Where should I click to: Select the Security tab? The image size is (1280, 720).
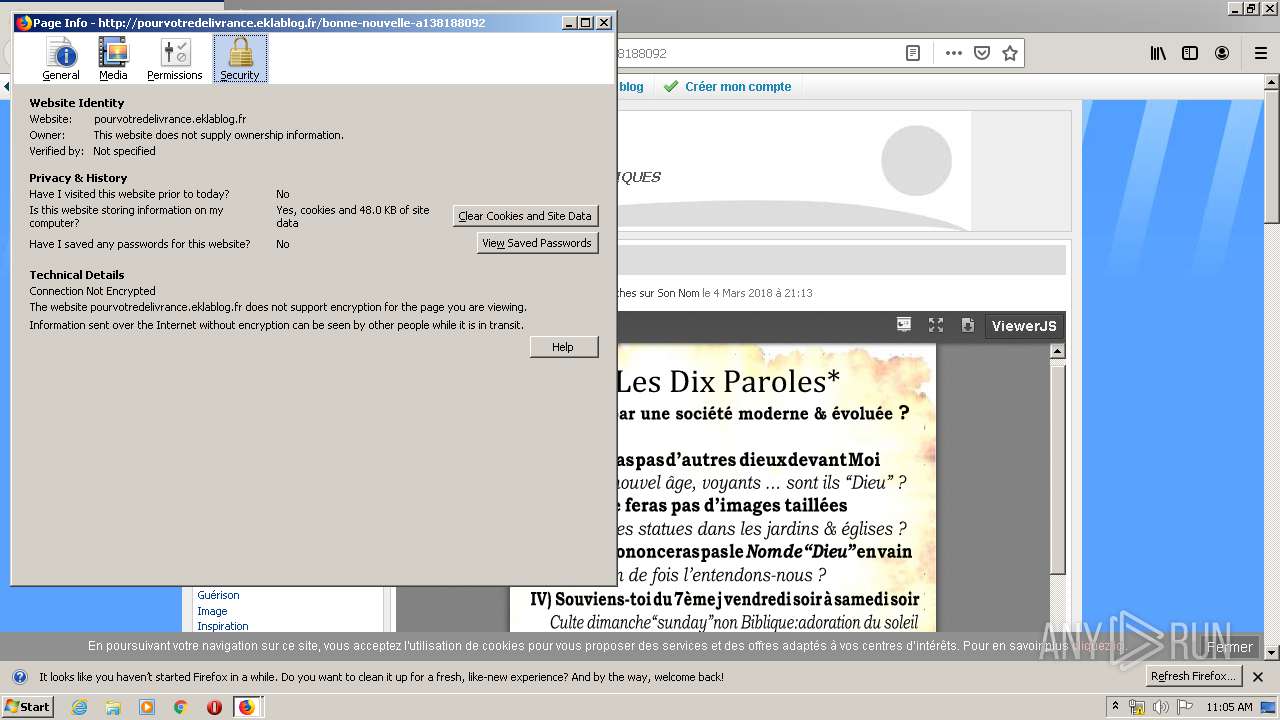(240, 59)
